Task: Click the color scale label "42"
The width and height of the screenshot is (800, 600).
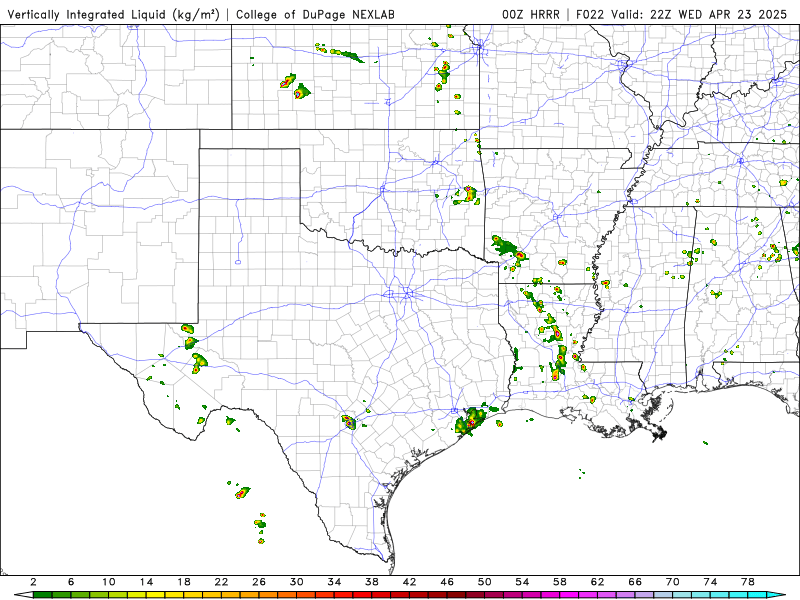Action: pos(410,582)
